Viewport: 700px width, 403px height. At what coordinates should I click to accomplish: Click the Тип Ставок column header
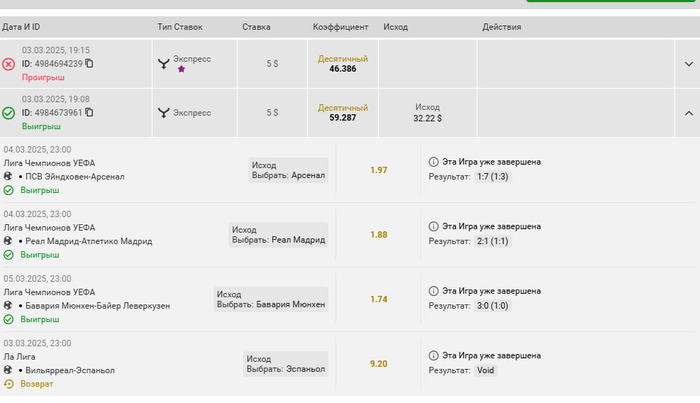coord(180,26)
